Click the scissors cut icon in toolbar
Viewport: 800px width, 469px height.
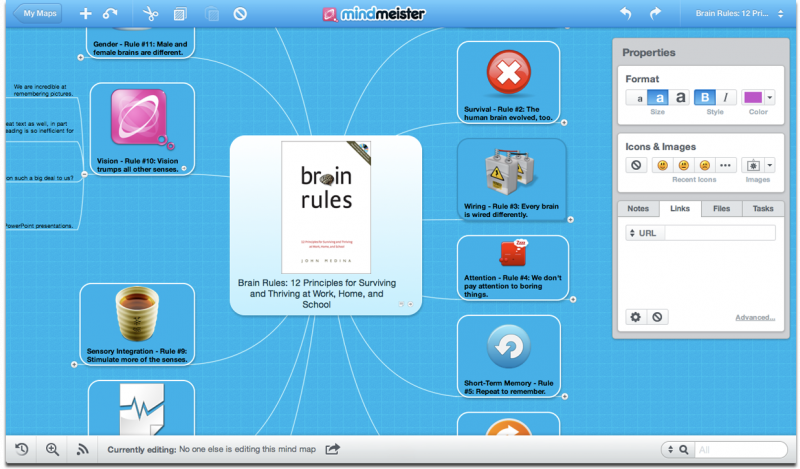point(150,14)
